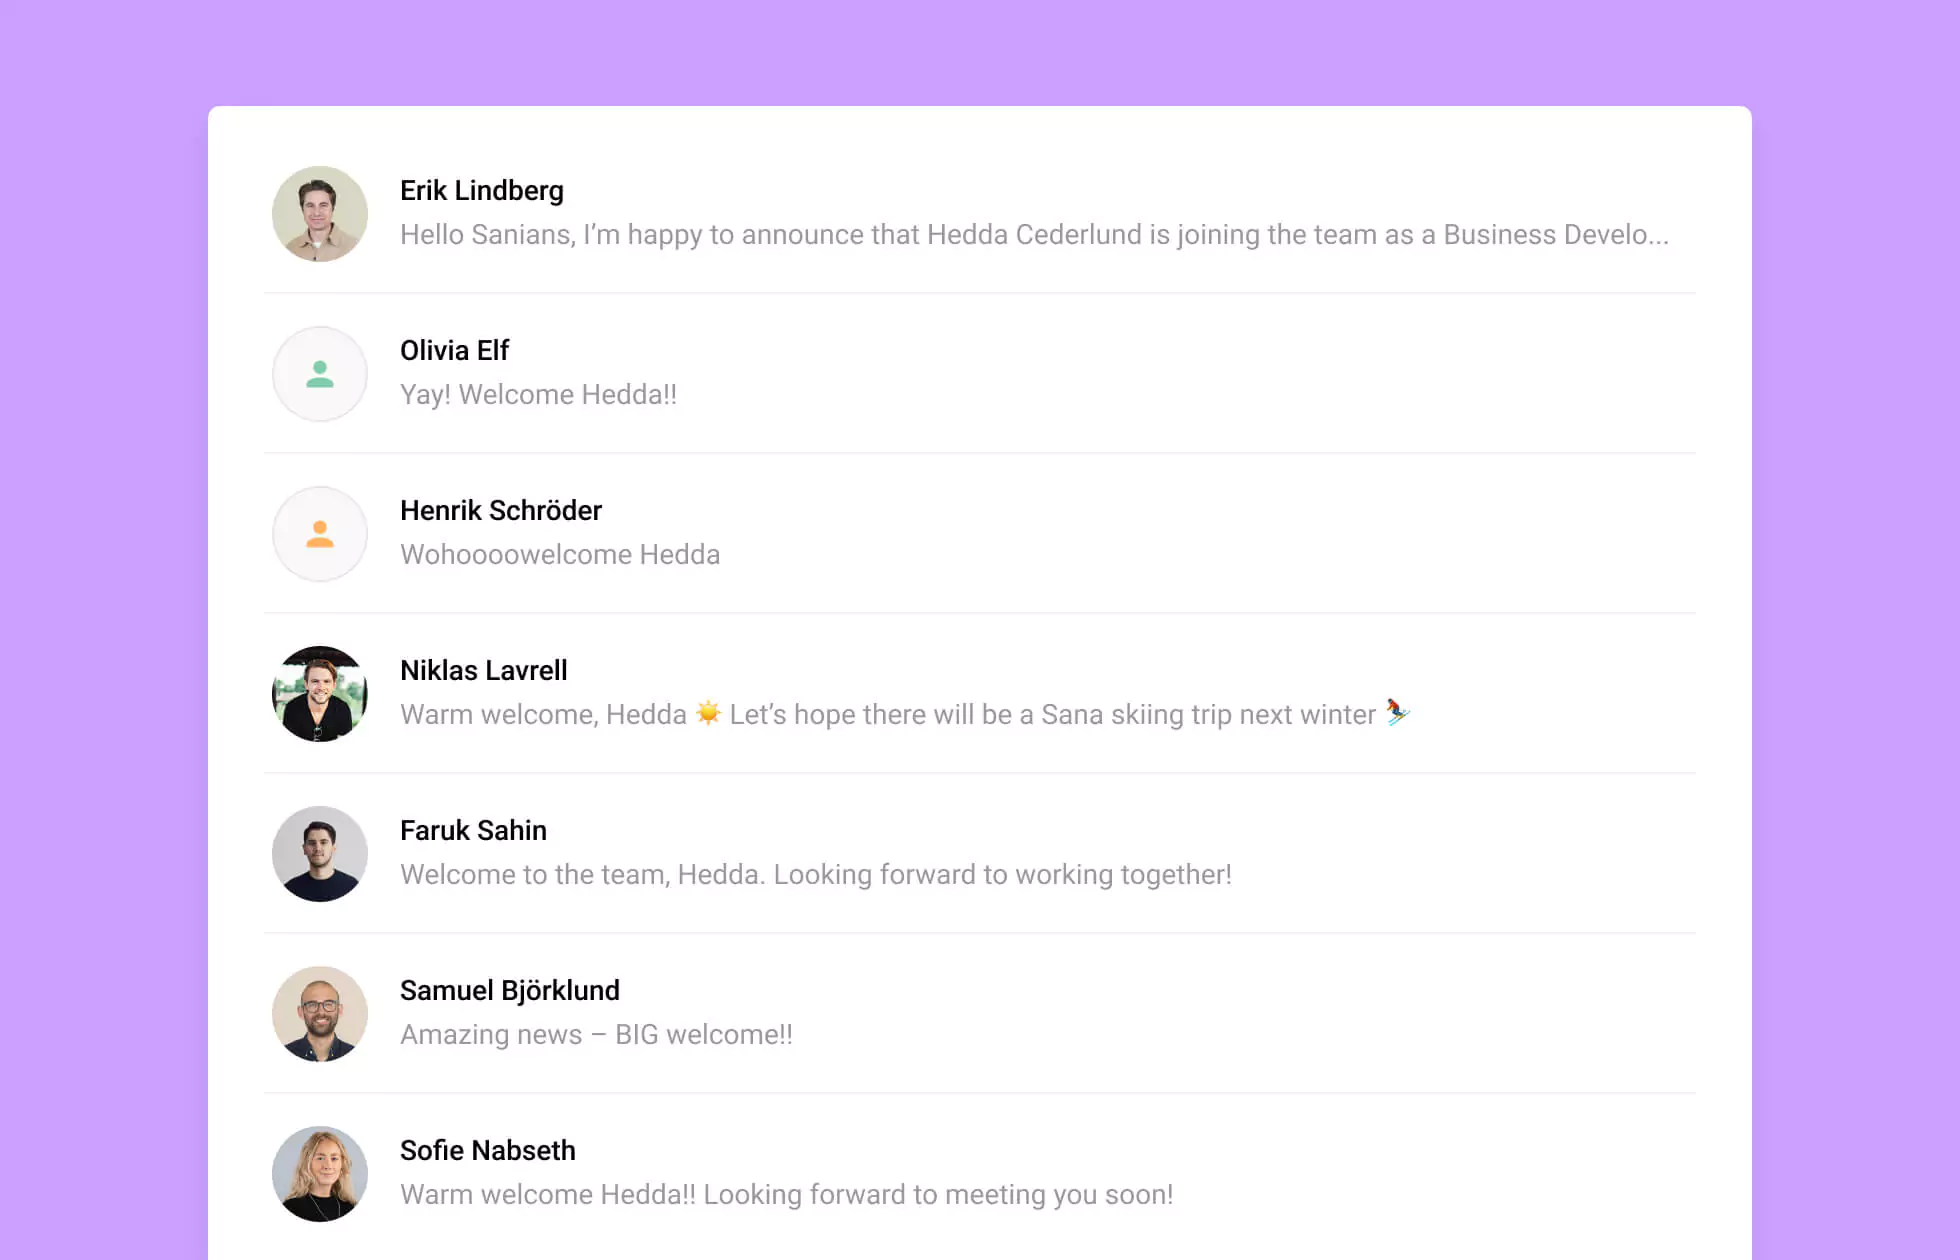
Task: Click Olivia Elf's green placeholder avatar
Action: (320, 374)
